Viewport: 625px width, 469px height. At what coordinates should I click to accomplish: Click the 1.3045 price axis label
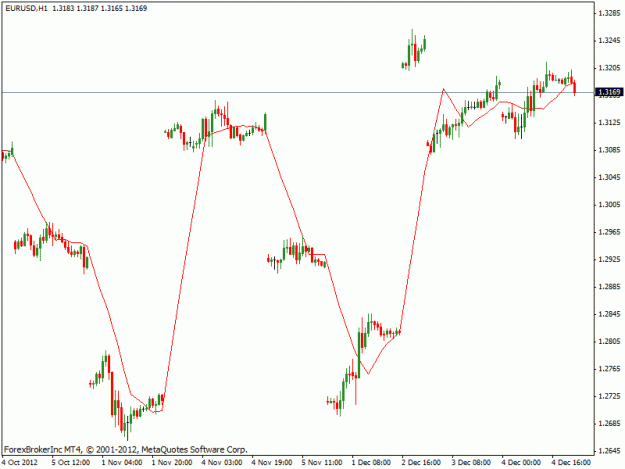(x=609, y=177)
